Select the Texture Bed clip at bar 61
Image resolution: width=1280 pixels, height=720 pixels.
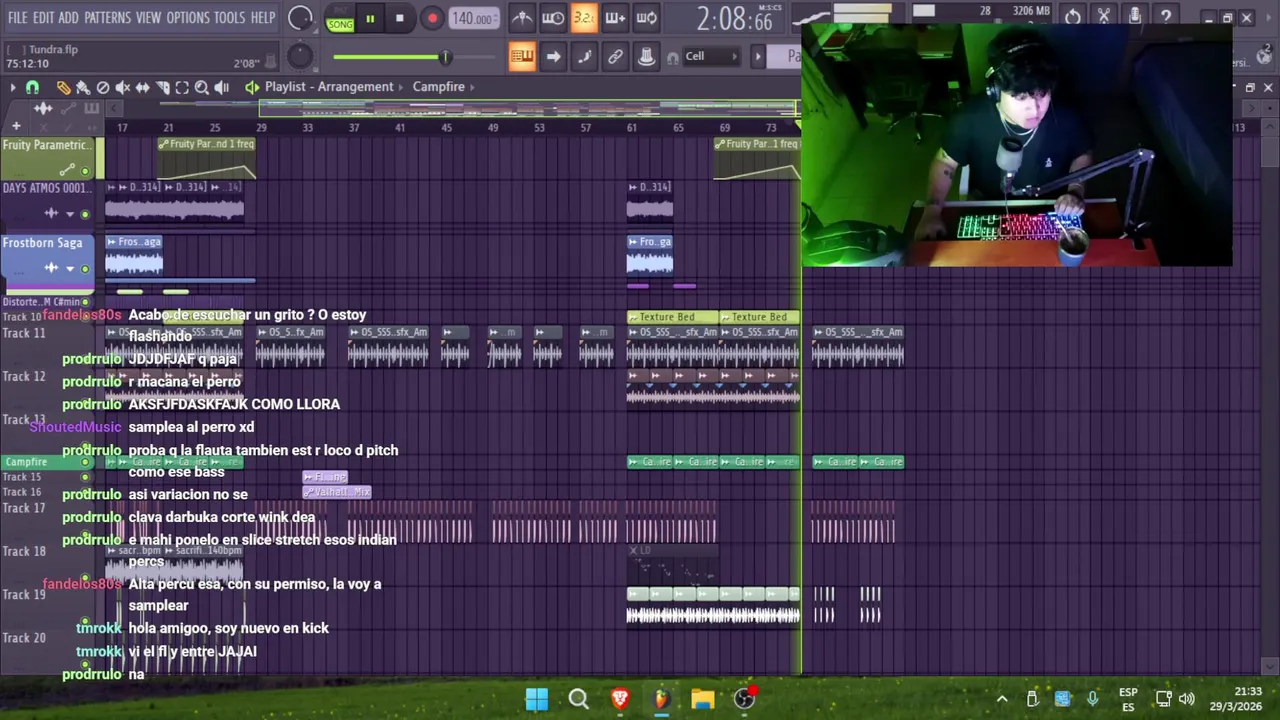pyautogui.click(x=672, y=317)
